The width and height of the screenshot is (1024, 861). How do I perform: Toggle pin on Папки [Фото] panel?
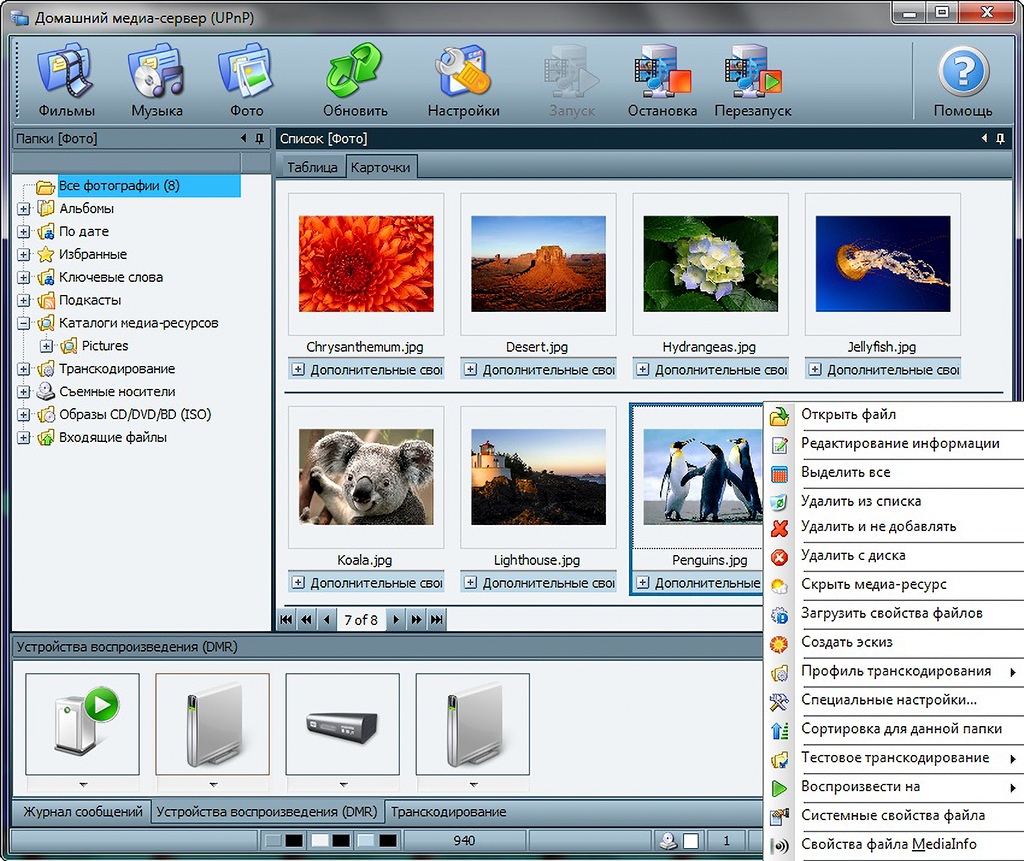(260, 138)
